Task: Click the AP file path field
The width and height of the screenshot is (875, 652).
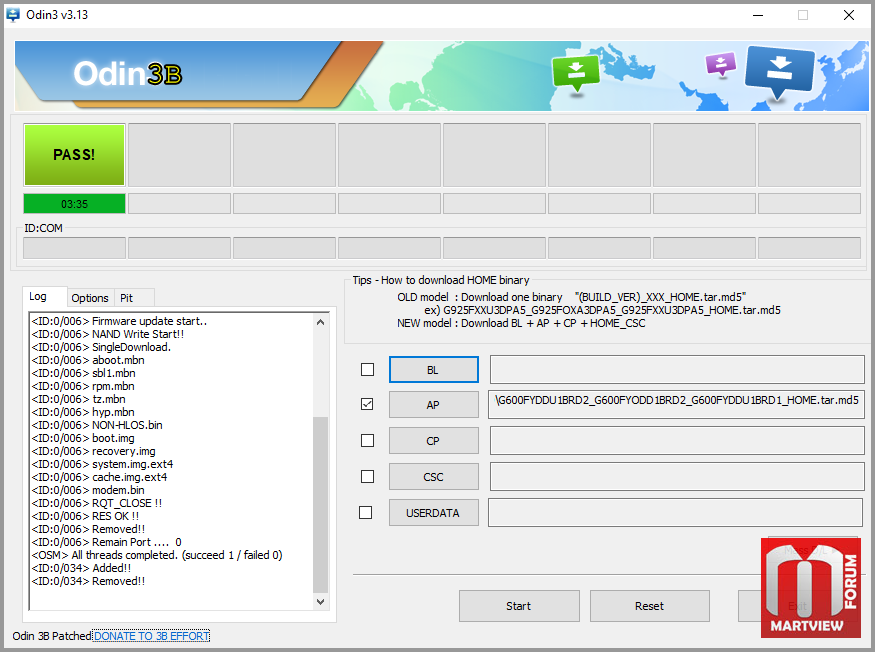Action: pos(676,404)
